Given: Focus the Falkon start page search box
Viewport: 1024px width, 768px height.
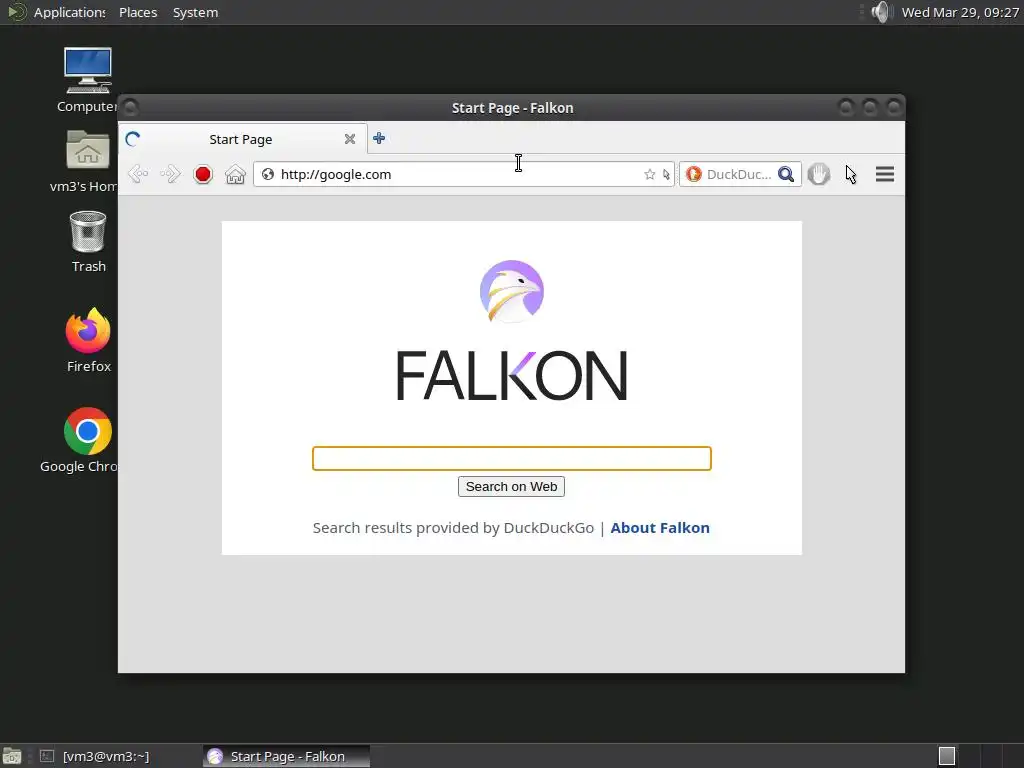Looking at the screenshot, I should [x=511, y=458].
